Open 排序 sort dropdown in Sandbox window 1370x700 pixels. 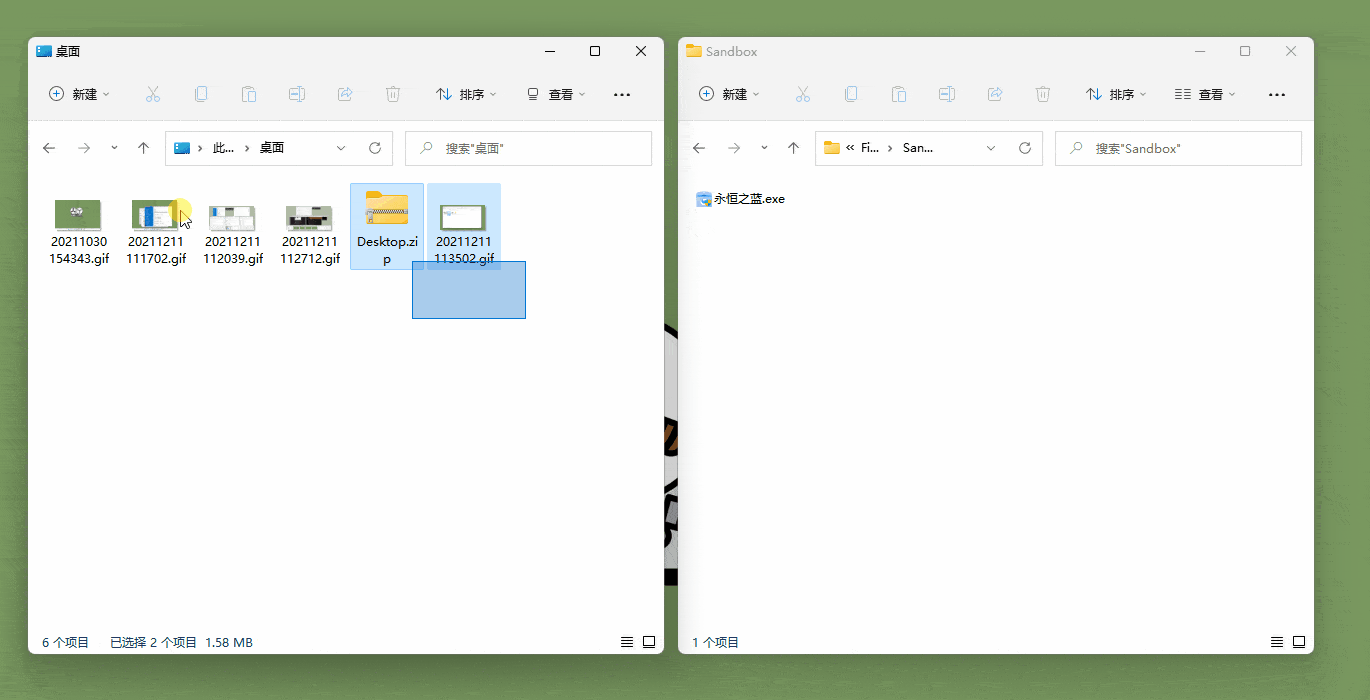click(1116, 94)
